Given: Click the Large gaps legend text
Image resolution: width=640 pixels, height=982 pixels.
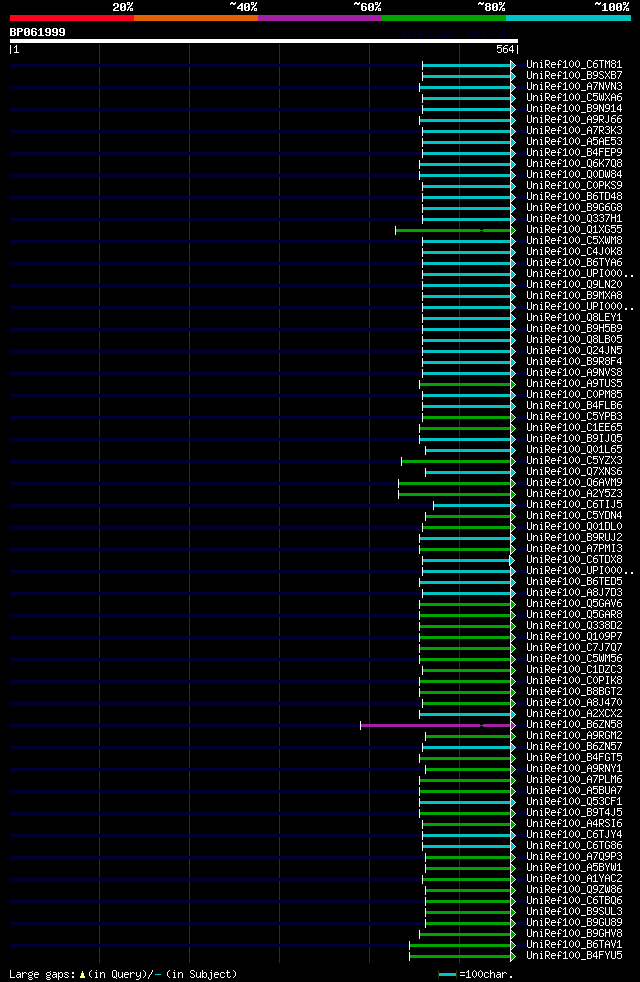Looking at the screenshot, I should (x=123, y=974).
